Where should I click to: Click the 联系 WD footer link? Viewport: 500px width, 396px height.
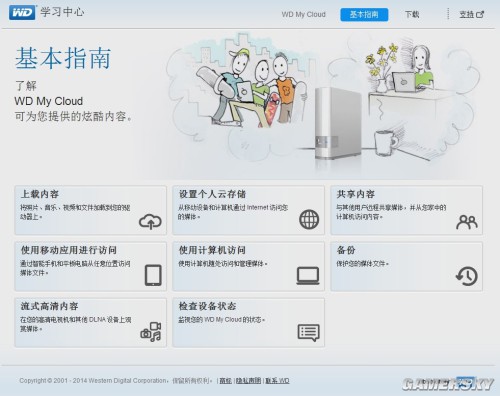coord(277,381)
